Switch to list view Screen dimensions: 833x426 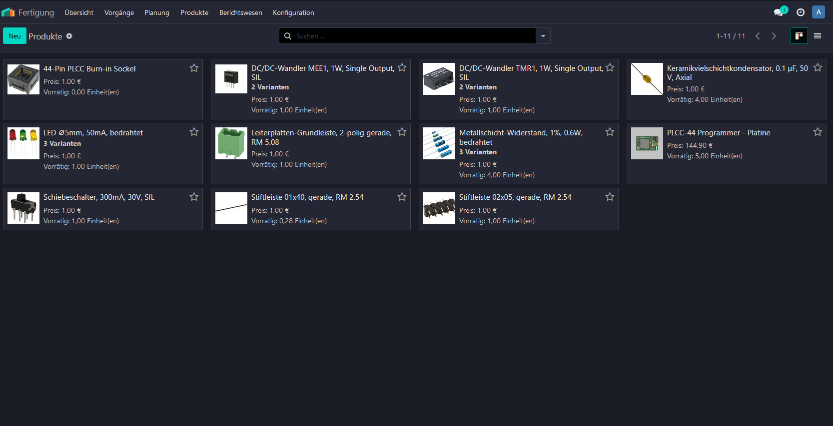(x=817, y=36)
